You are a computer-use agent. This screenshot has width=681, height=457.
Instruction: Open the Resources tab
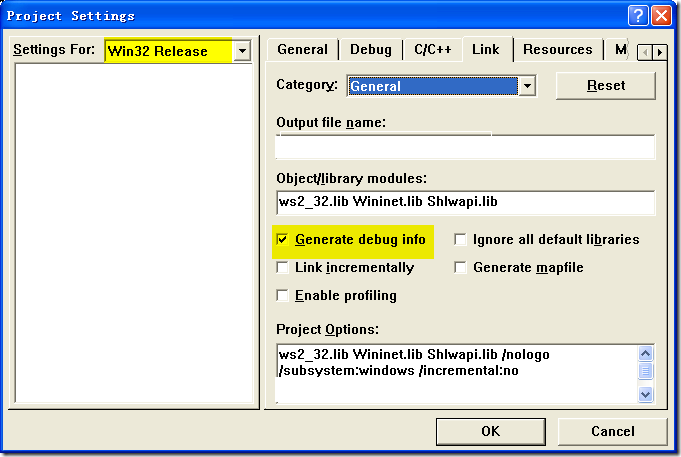point(557,50)
